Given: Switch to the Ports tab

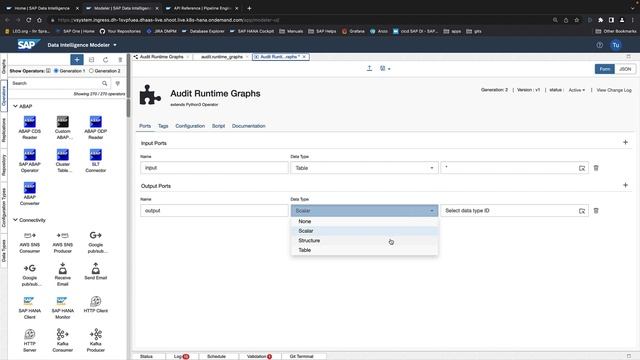Looking at the screenshot, I should tap(145, 126).
